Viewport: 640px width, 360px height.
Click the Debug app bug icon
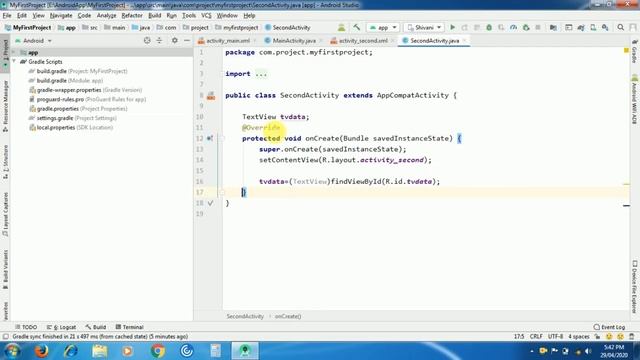pos(489,27)
